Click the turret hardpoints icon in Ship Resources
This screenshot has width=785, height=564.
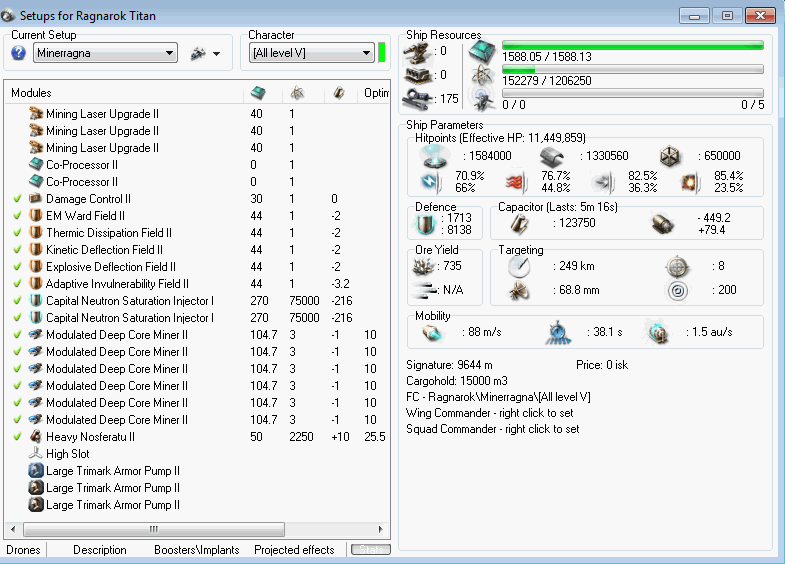tap(418, 52)
